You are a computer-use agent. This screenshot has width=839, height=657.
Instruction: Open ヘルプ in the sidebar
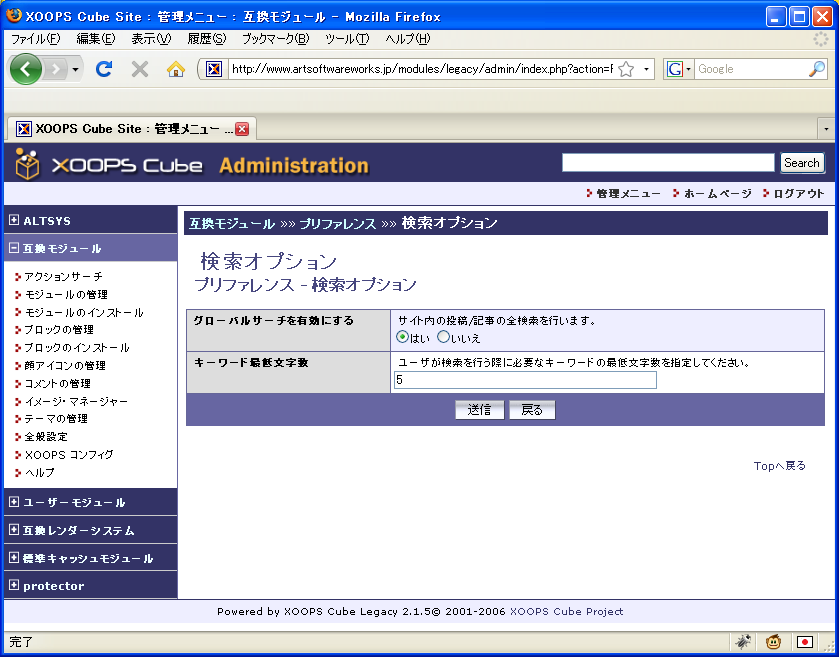click(x=40, y=472)
